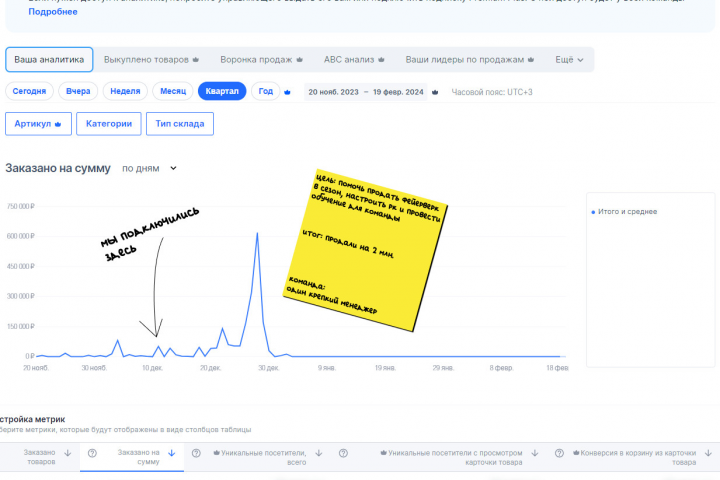Open help icon before Заказано на сумму column
720x480 pixels.
tap(92, 453)
